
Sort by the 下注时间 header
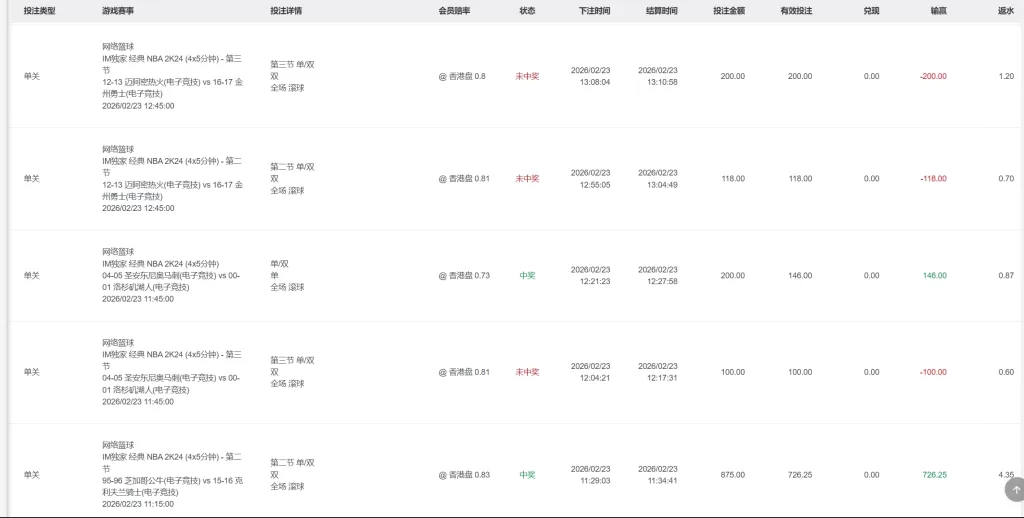point(594,11)
